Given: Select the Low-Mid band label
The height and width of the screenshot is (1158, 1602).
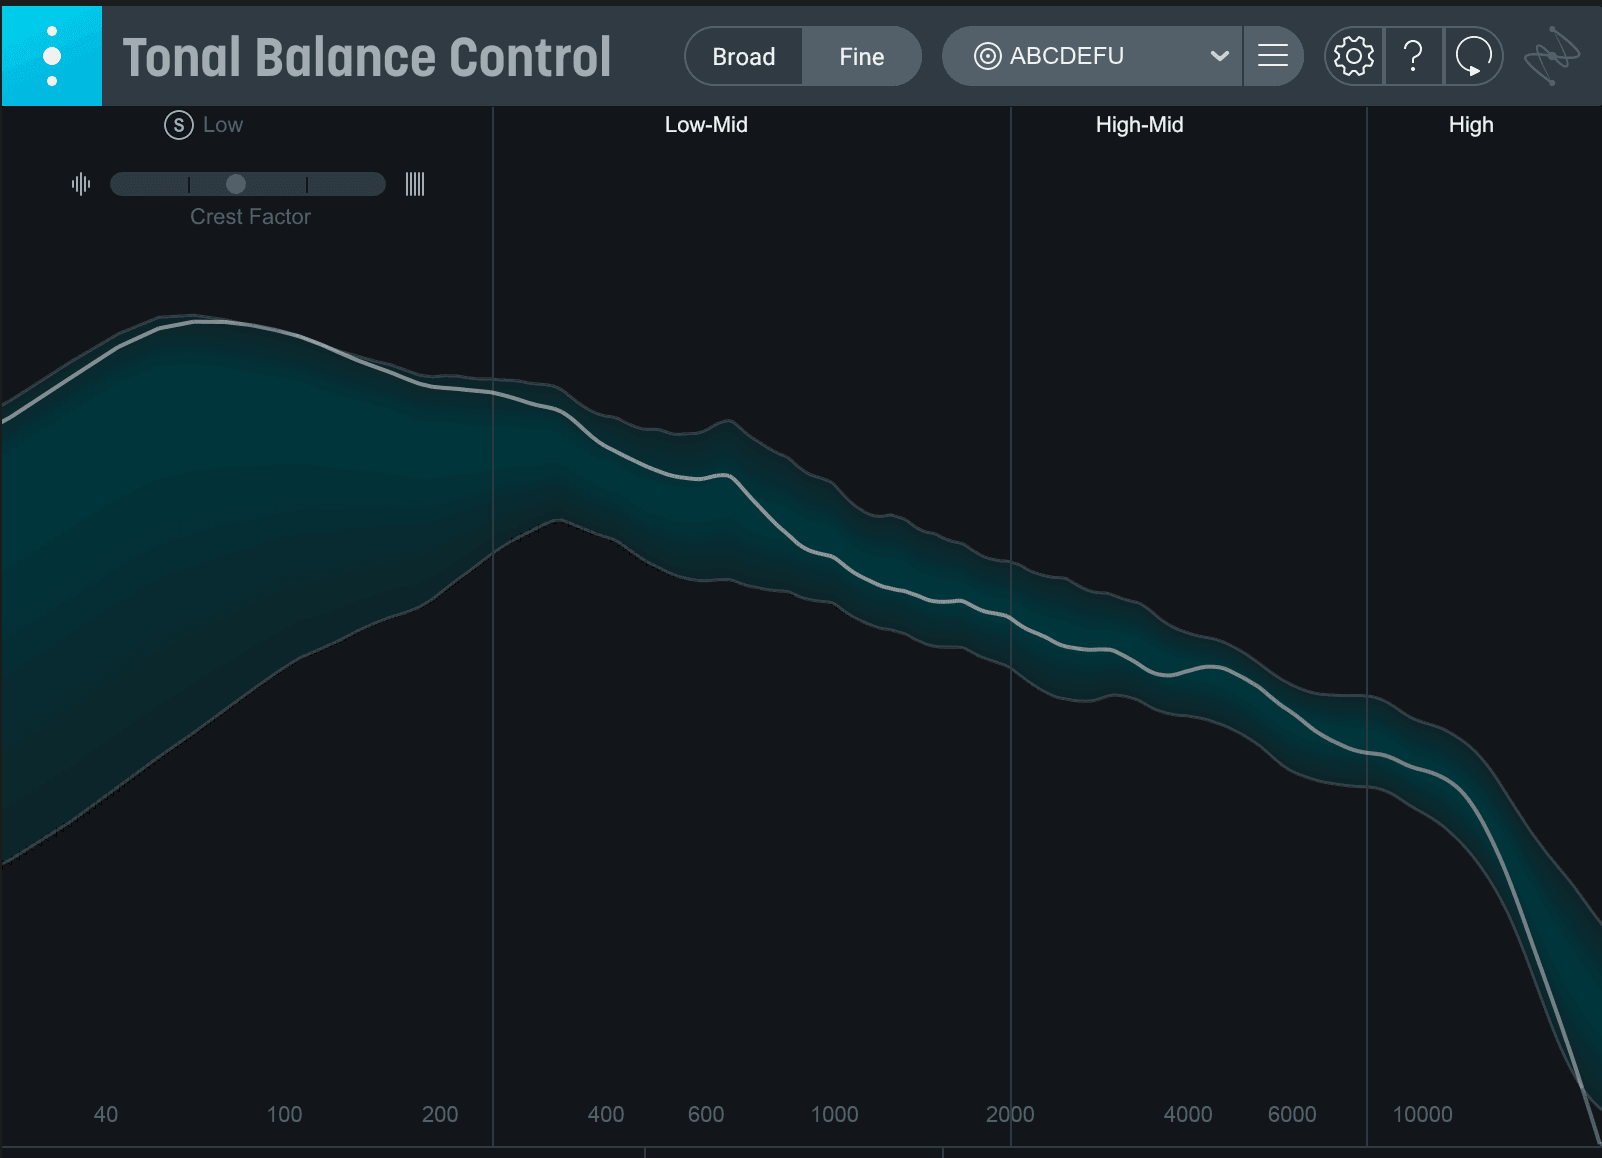Looking at the screenshot, I should click(x=706, y=125).
